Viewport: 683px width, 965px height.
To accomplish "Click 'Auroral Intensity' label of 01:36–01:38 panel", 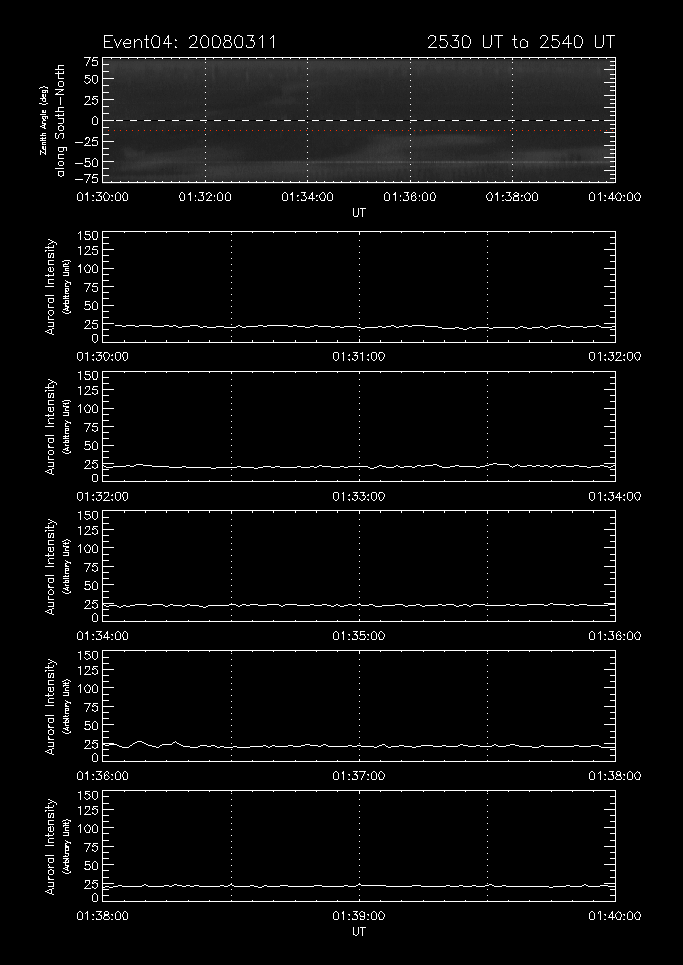I will point(51,706).
